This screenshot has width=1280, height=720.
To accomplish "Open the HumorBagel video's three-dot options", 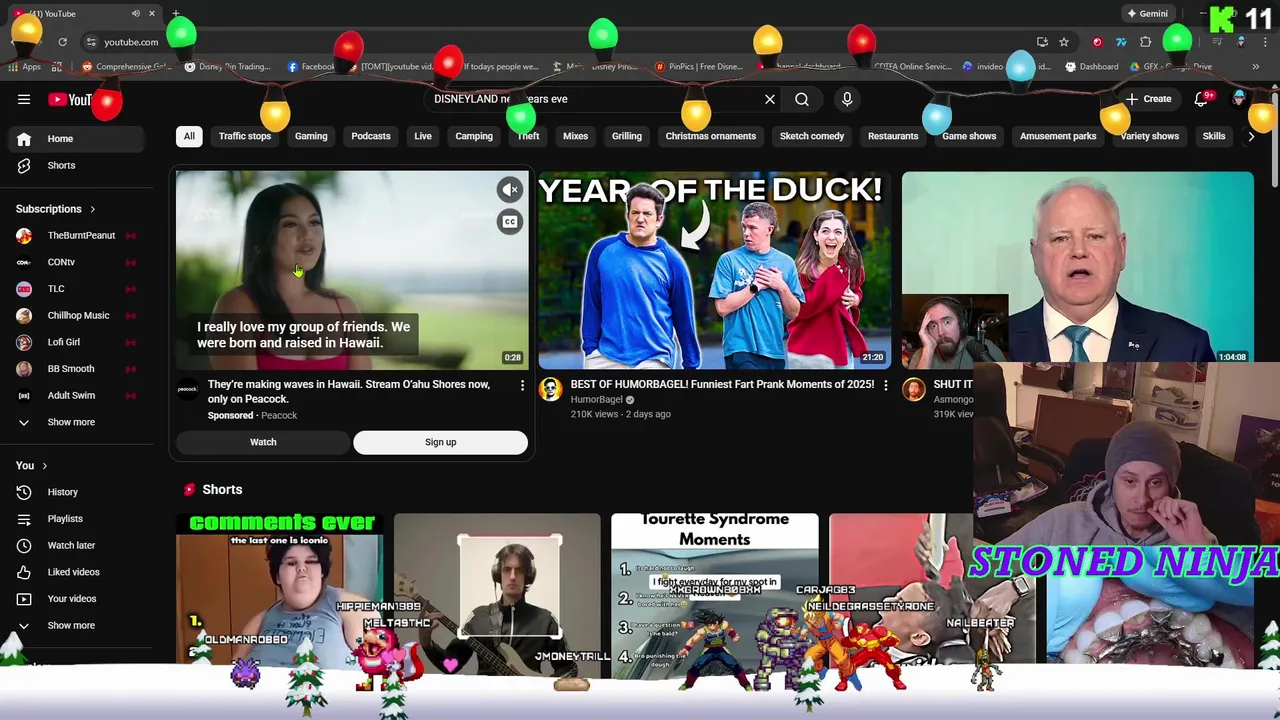I will [884, 385].
